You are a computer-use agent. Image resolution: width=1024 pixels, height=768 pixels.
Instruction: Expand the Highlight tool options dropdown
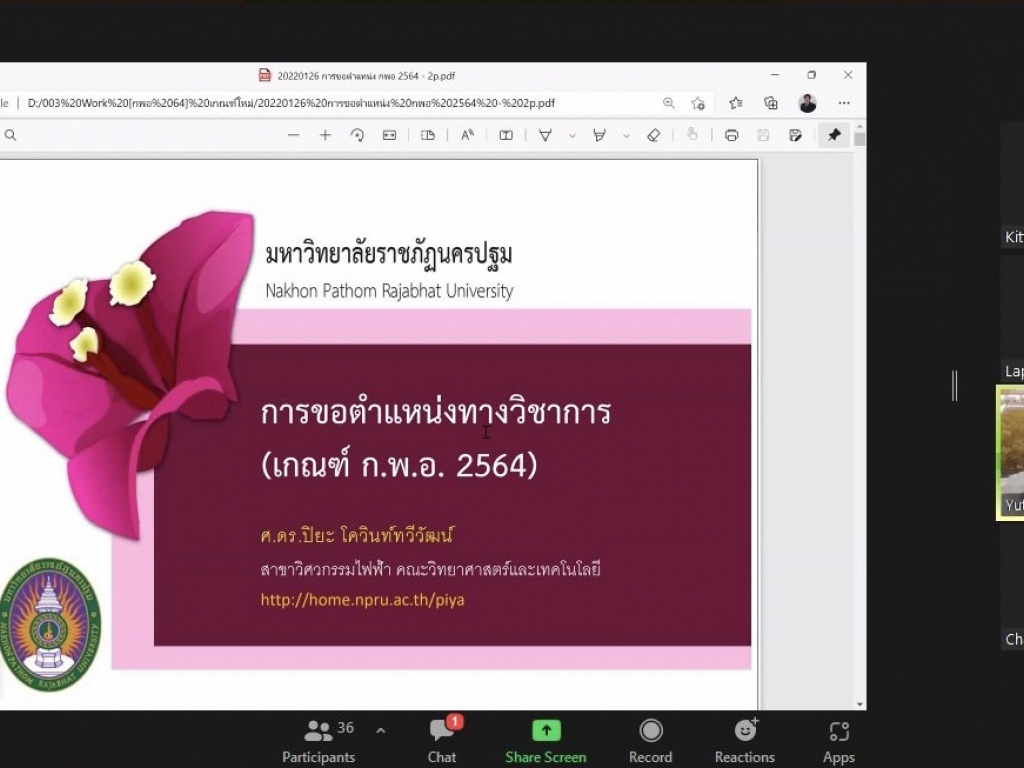(626, 135)
